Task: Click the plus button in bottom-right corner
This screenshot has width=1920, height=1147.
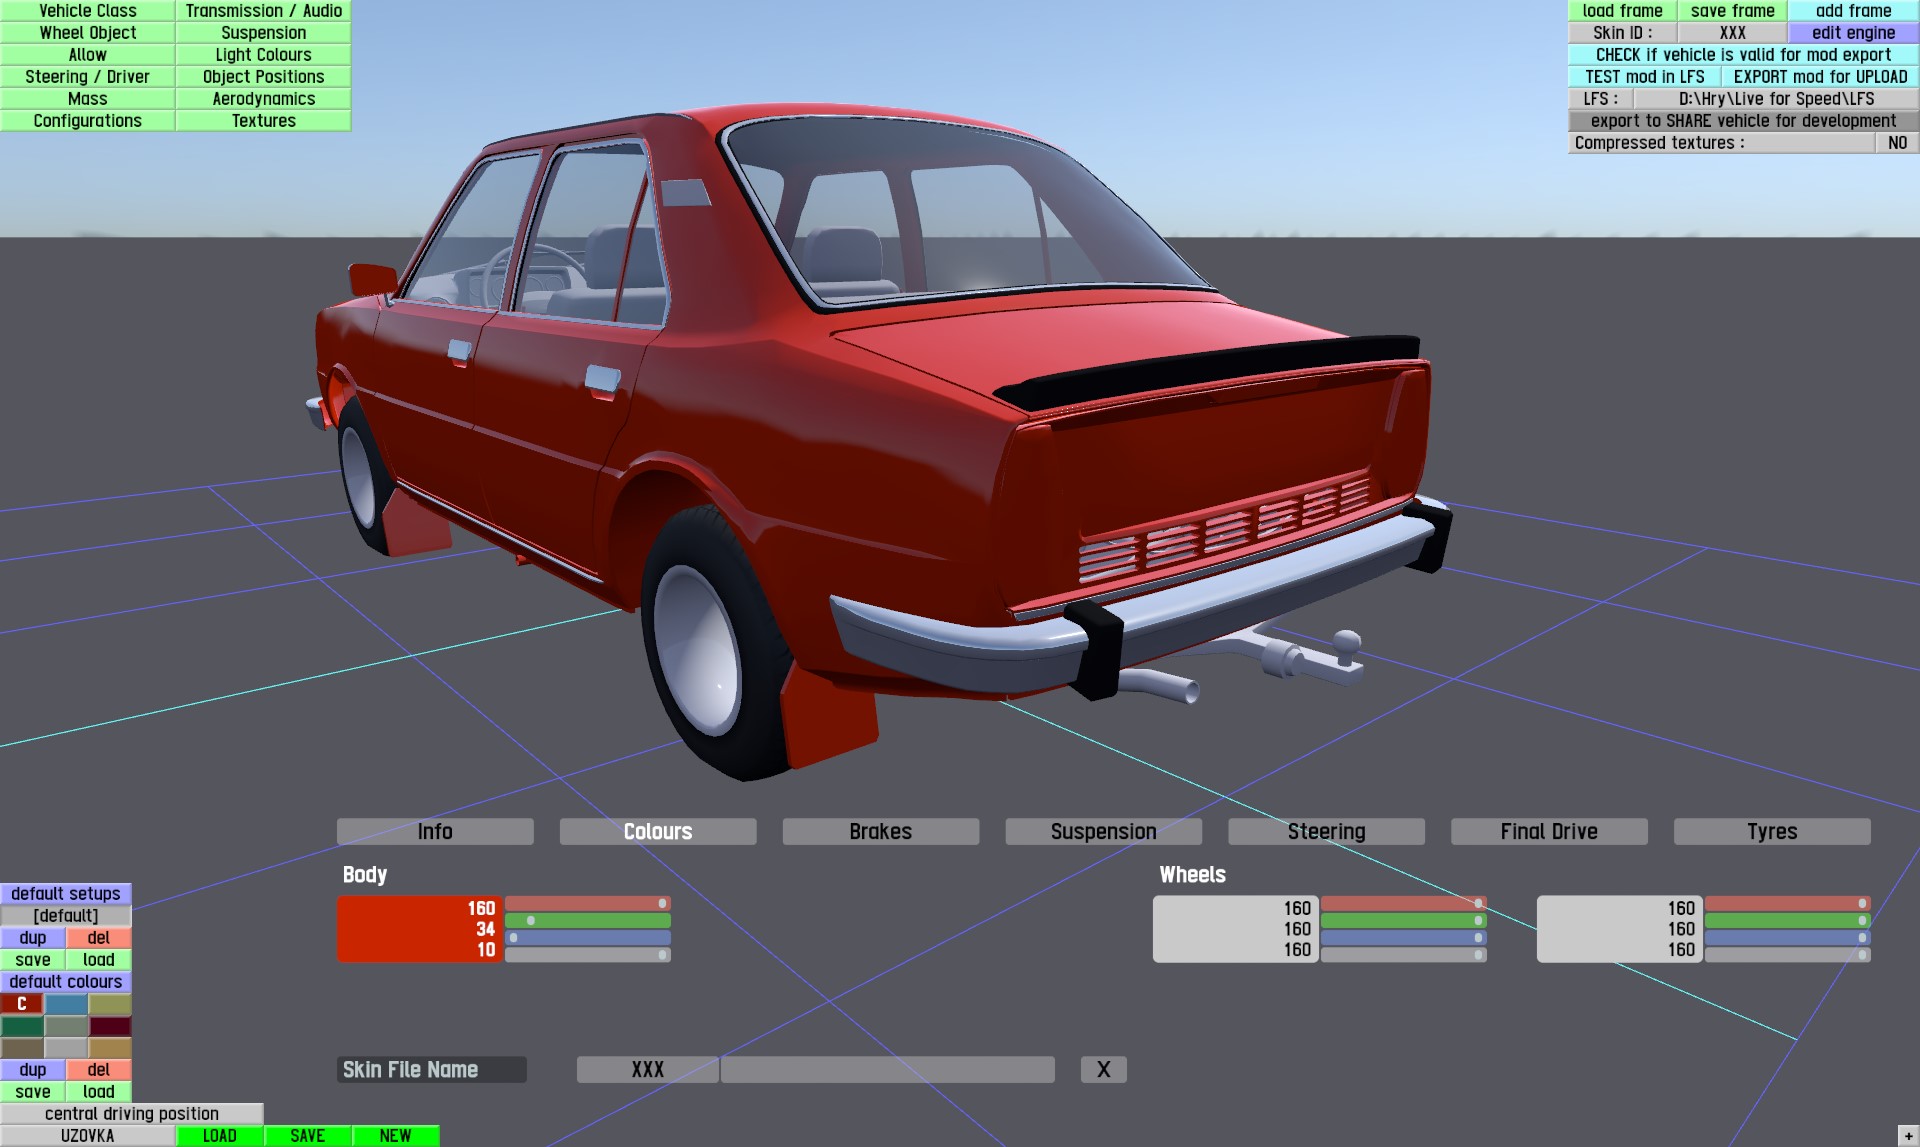Action: pos(1908,1136)
